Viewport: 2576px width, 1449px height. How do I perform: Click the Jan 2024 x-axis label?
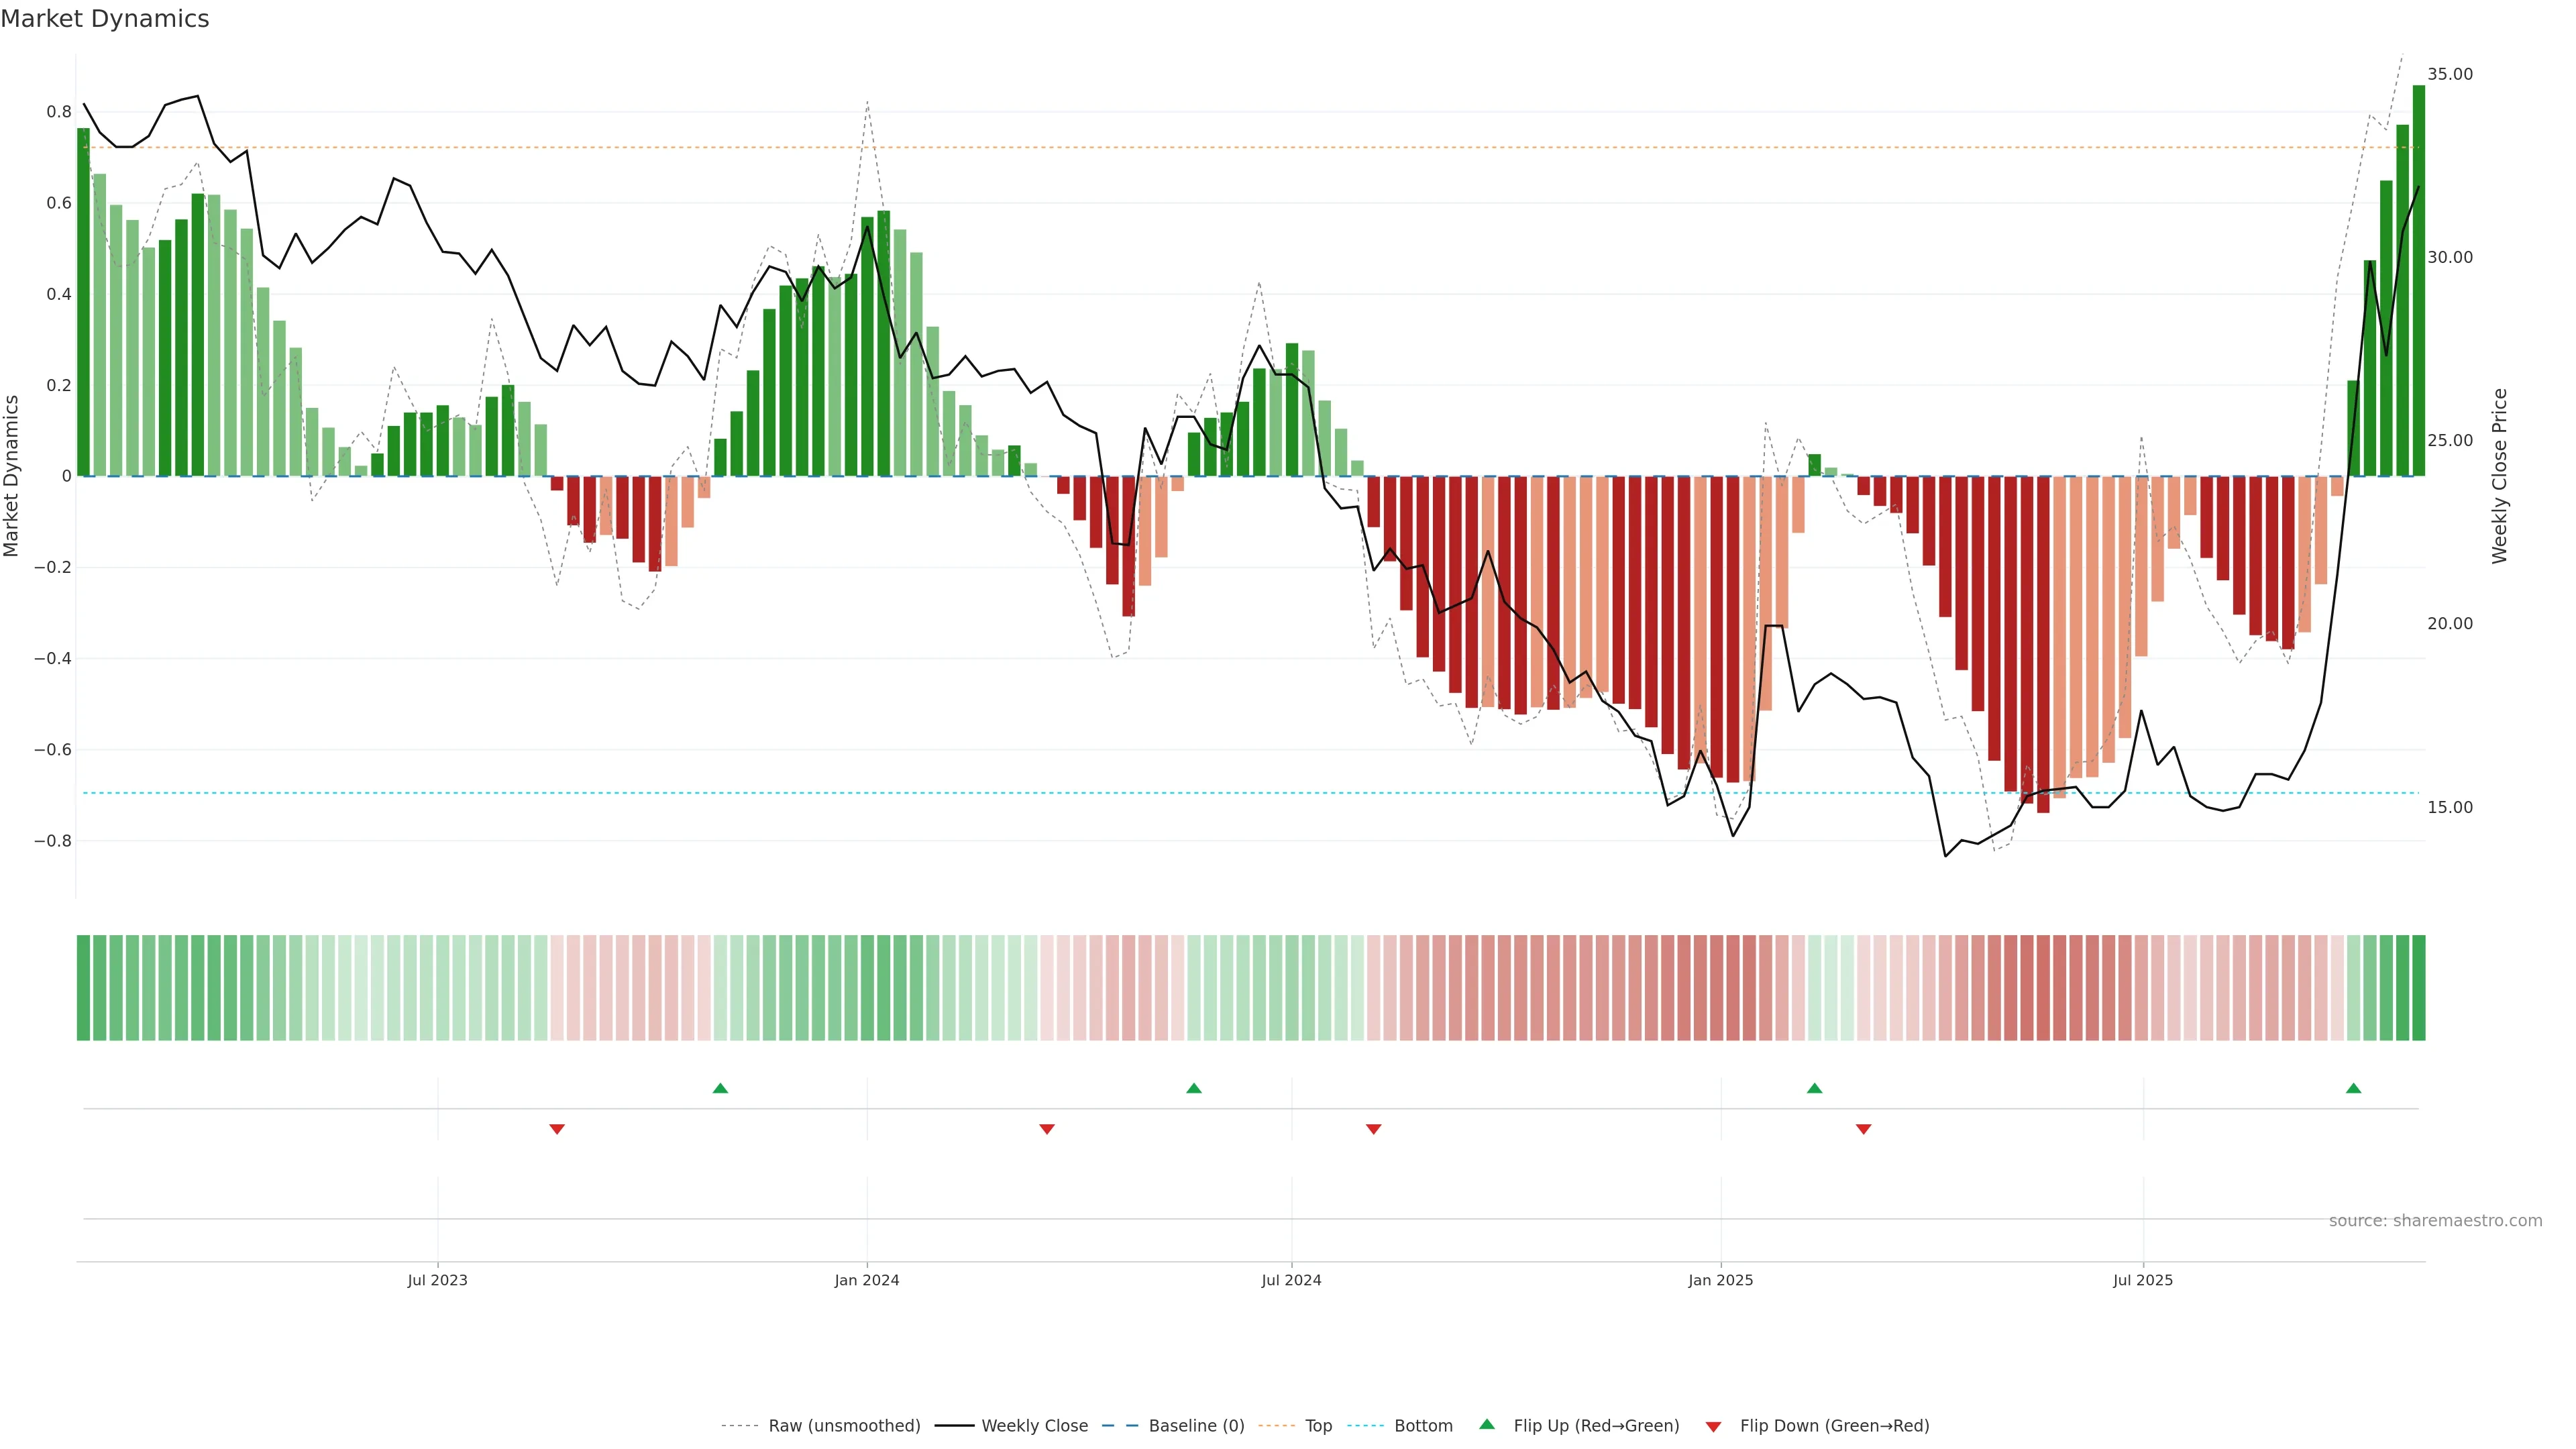point(866,1280)
